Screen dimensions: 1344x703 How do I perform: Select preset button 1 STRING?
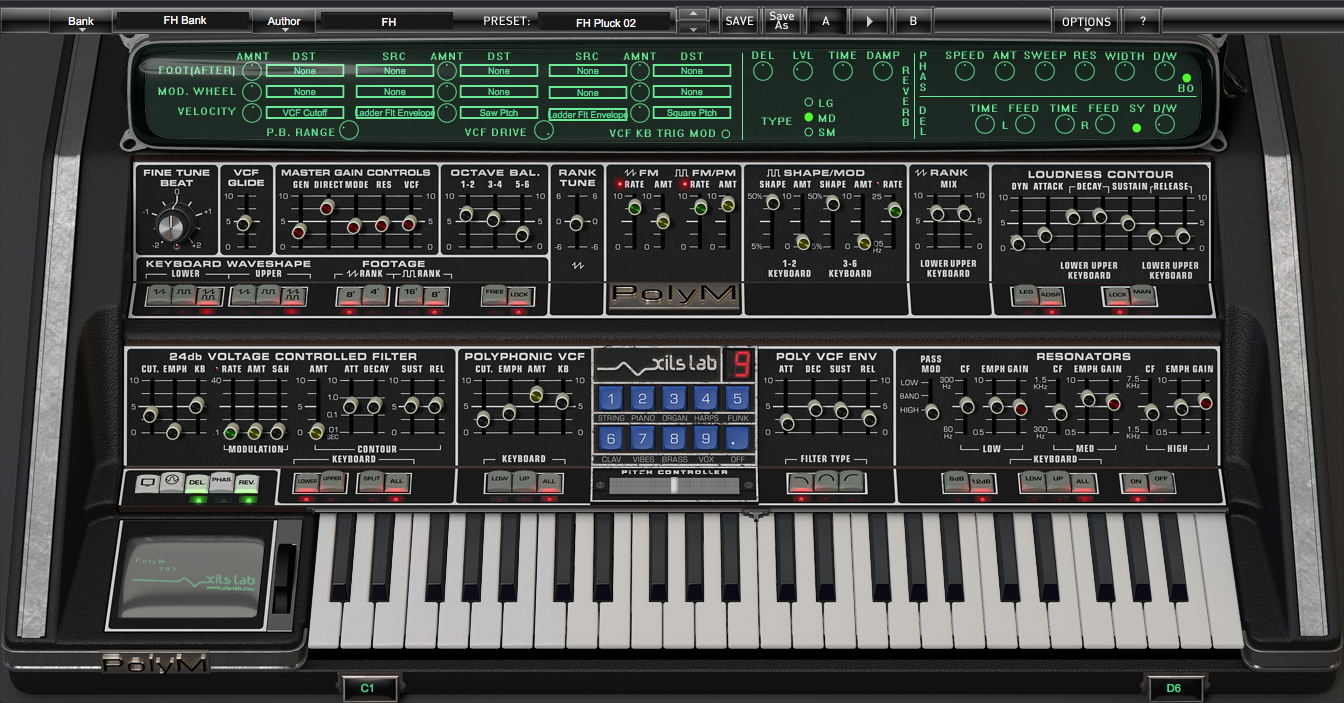[611, 398]
